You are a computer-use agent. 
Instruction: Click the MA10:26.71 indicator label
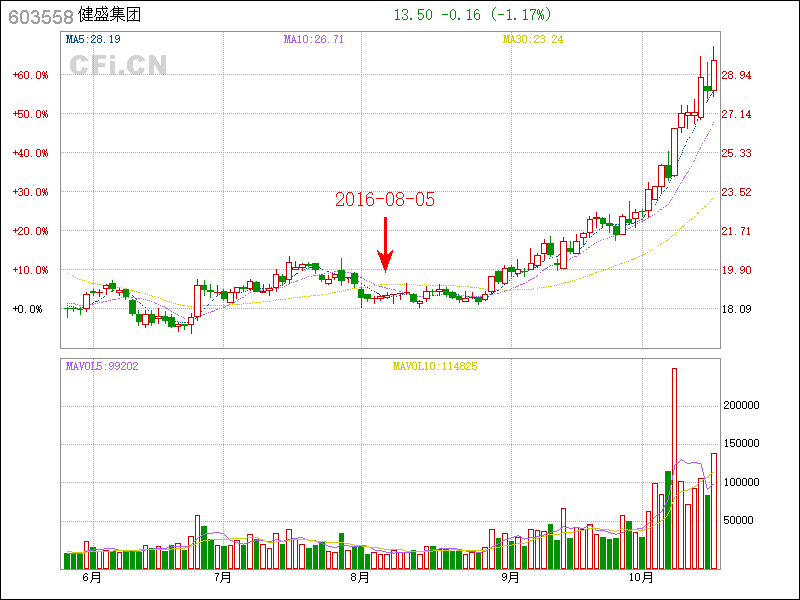click(x=314, y=39)
